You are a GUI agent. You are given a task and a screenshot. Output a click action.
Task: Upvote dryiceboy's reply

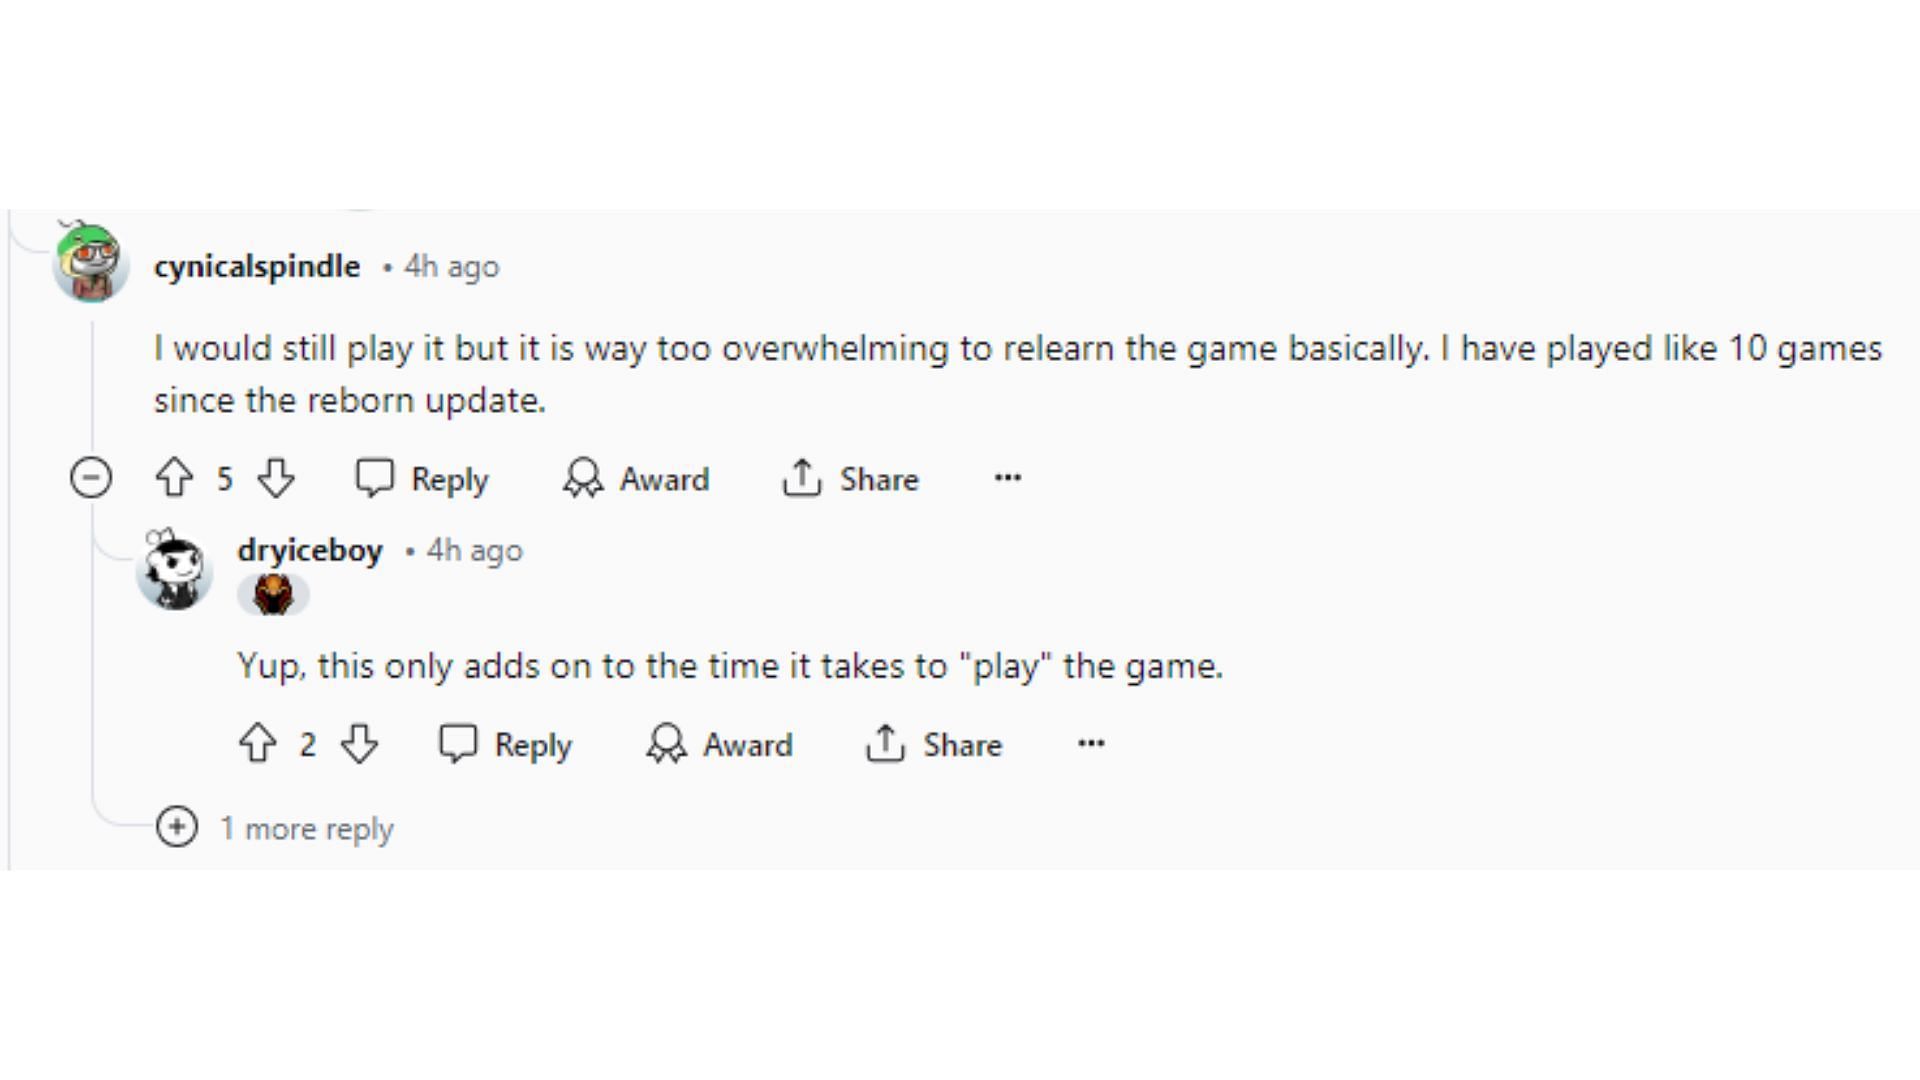(258, 744)
